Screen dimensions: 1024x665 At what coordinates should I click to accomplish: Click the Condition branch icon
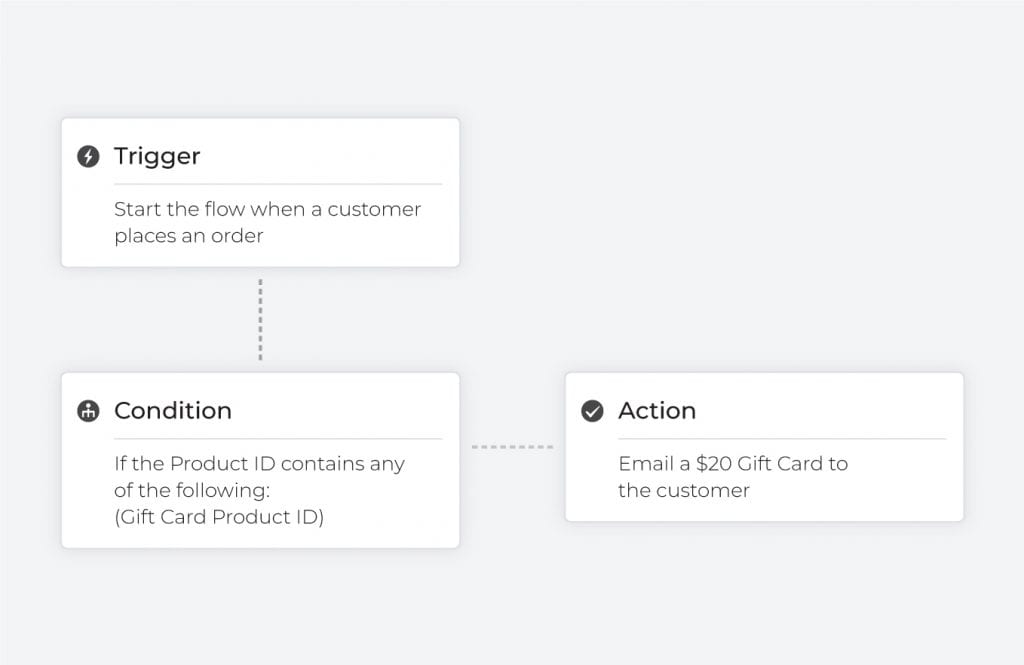click(x=88, y=411)
